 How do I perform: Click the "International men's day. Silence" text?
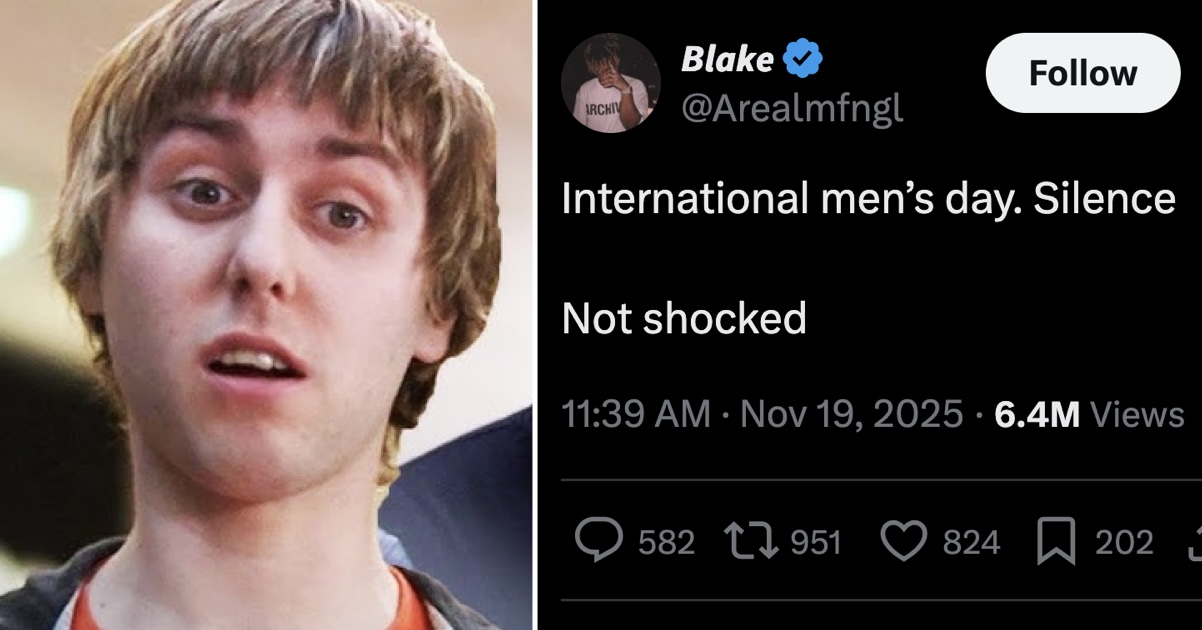click(x=868, y=200)
